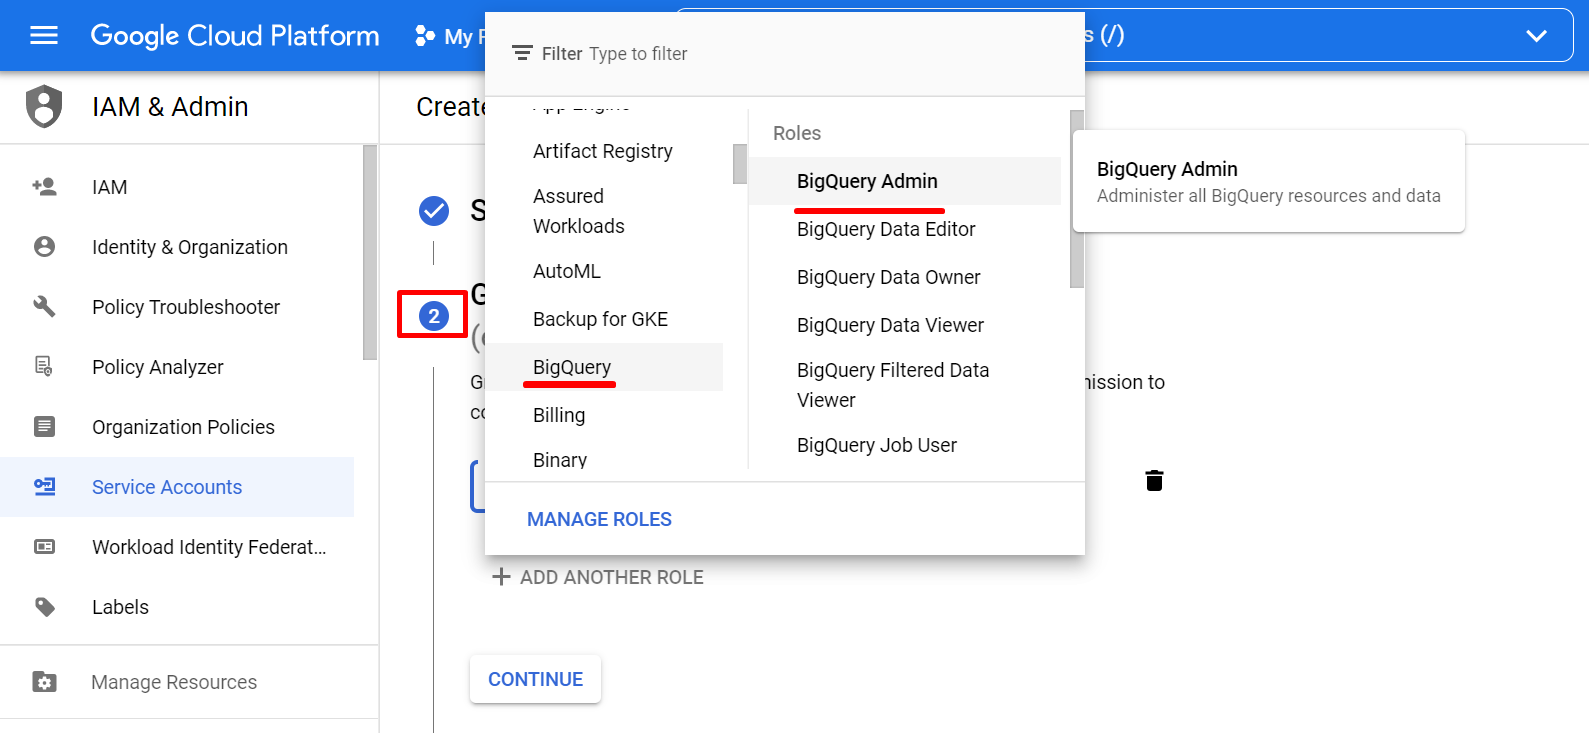Click the roles list scrollbar

coord(1077,199)
